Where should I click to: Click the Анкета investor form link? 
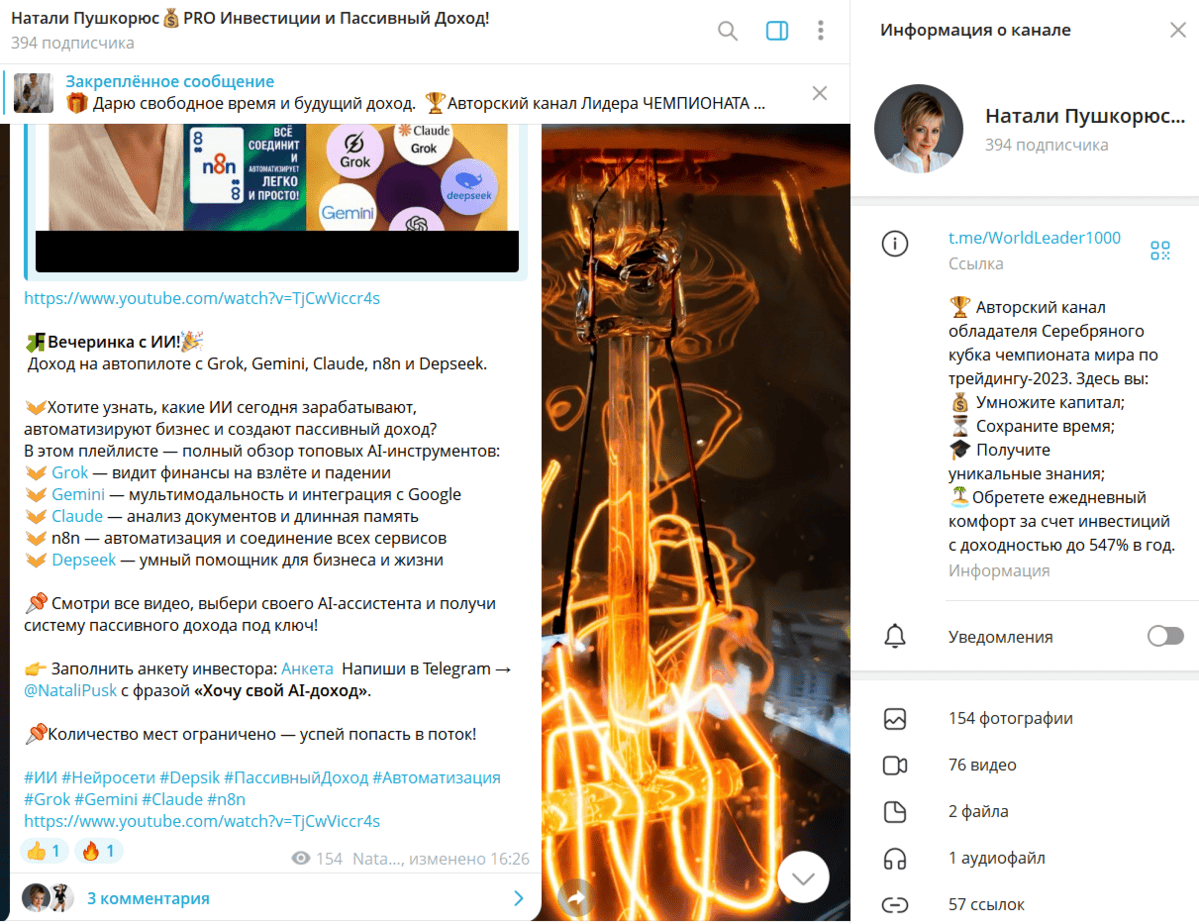coord(307,669)
